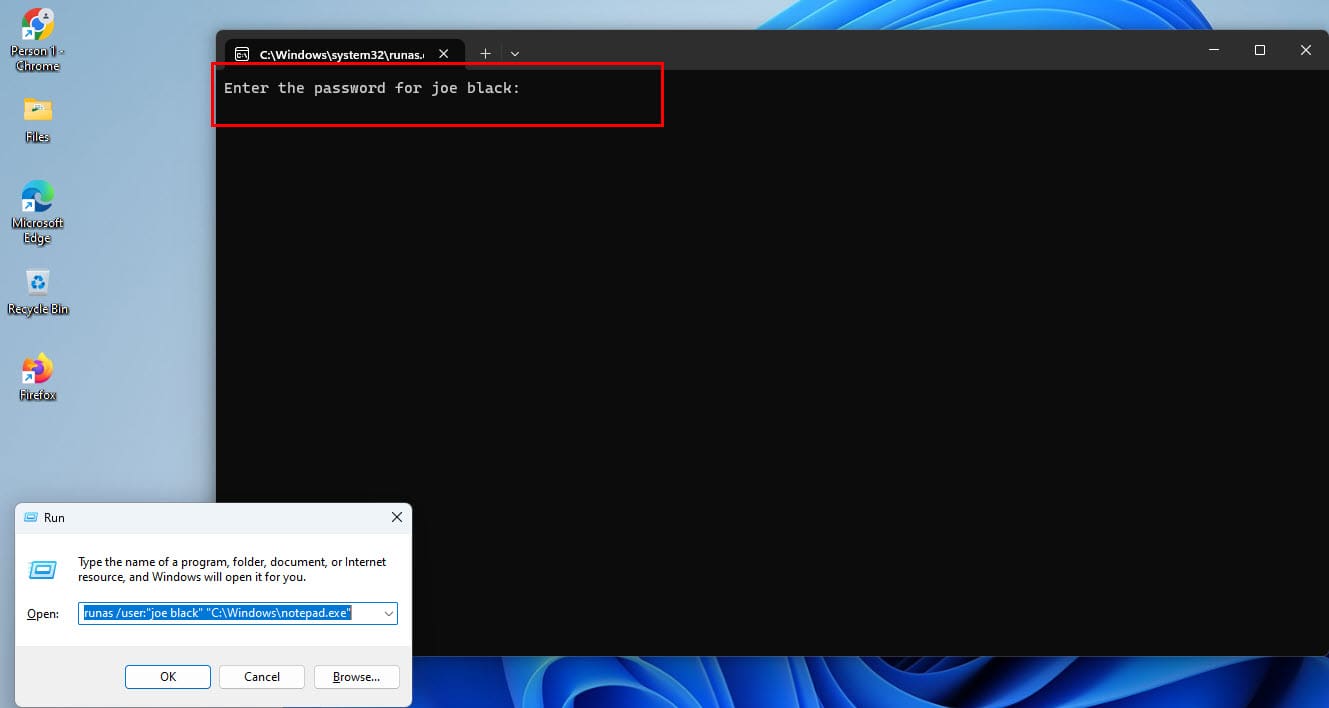The height and width of the screenshot is (708, 1329).
Task: Click the Microsoft Edge desktop shortcut
Action: [x=37, y=197]
